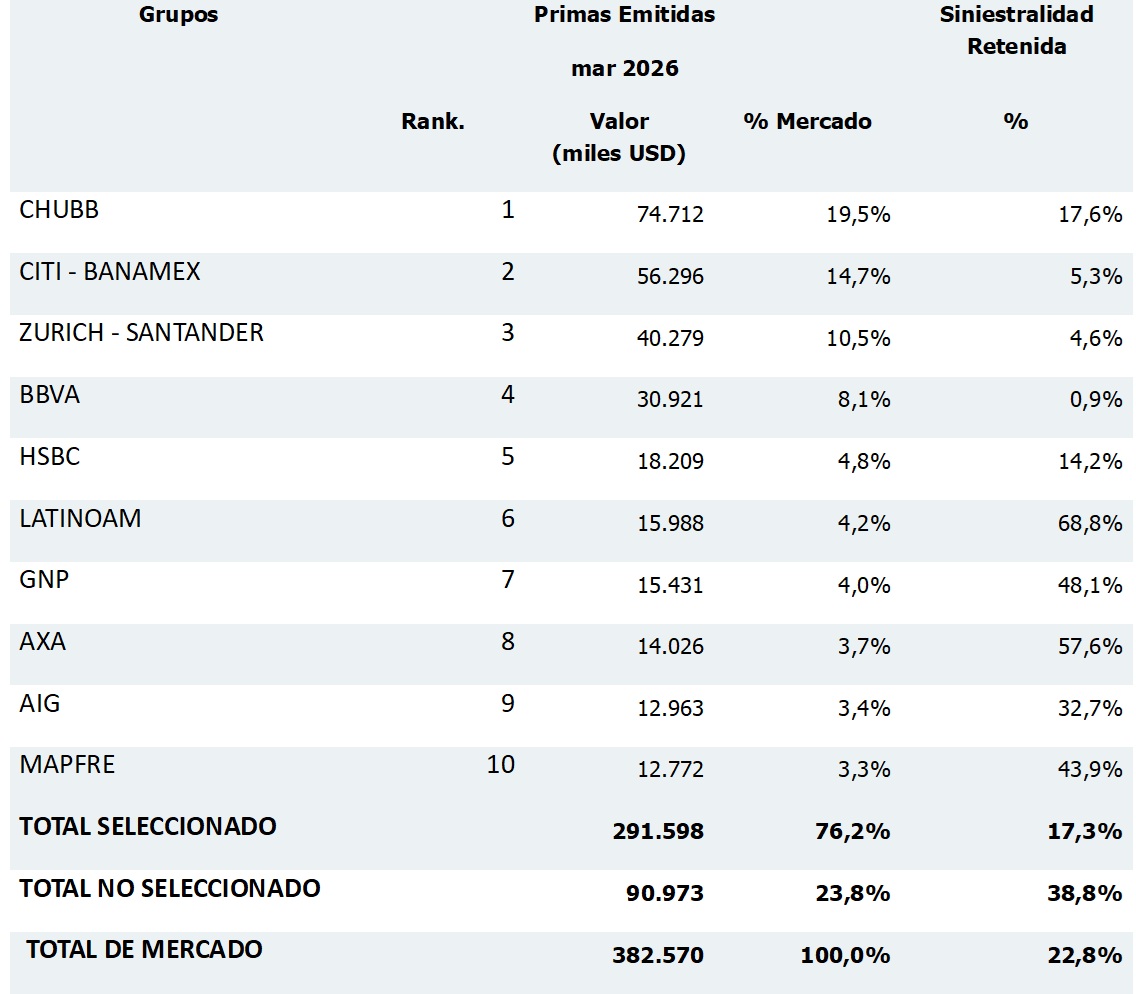Image resolution: width=1136 pixels, height=994 pixels.
Task: Select the Primas Emitidas header
Action: tap(625, 14)
